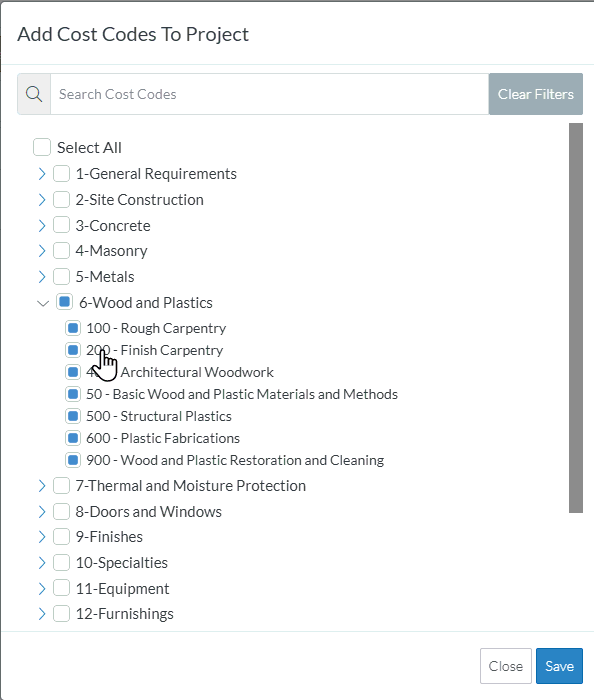Image resolution: width=594 pixels, height=700 pixels.
Task: Expand 7-Thermal and Moisture Protection
Action: pyautogui.click(x=42, y=486)
